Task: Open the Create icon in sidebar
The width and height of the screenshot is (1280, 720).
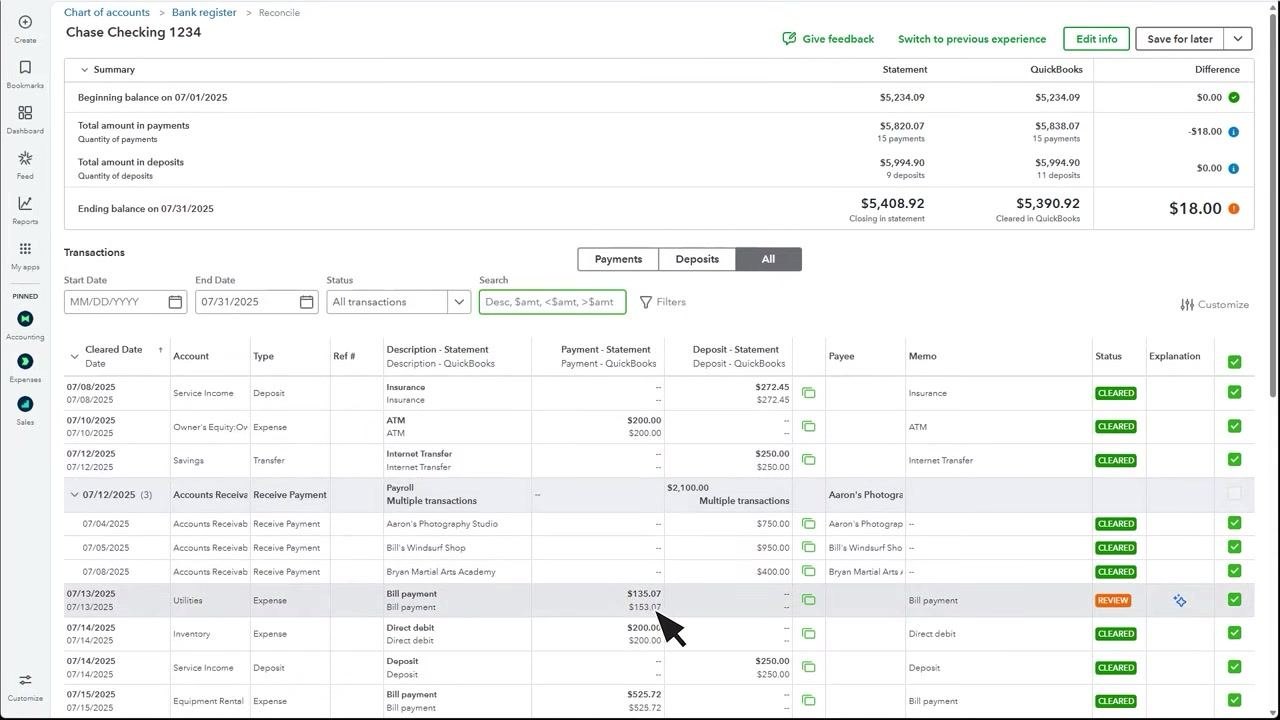Action: pos(25,22)
